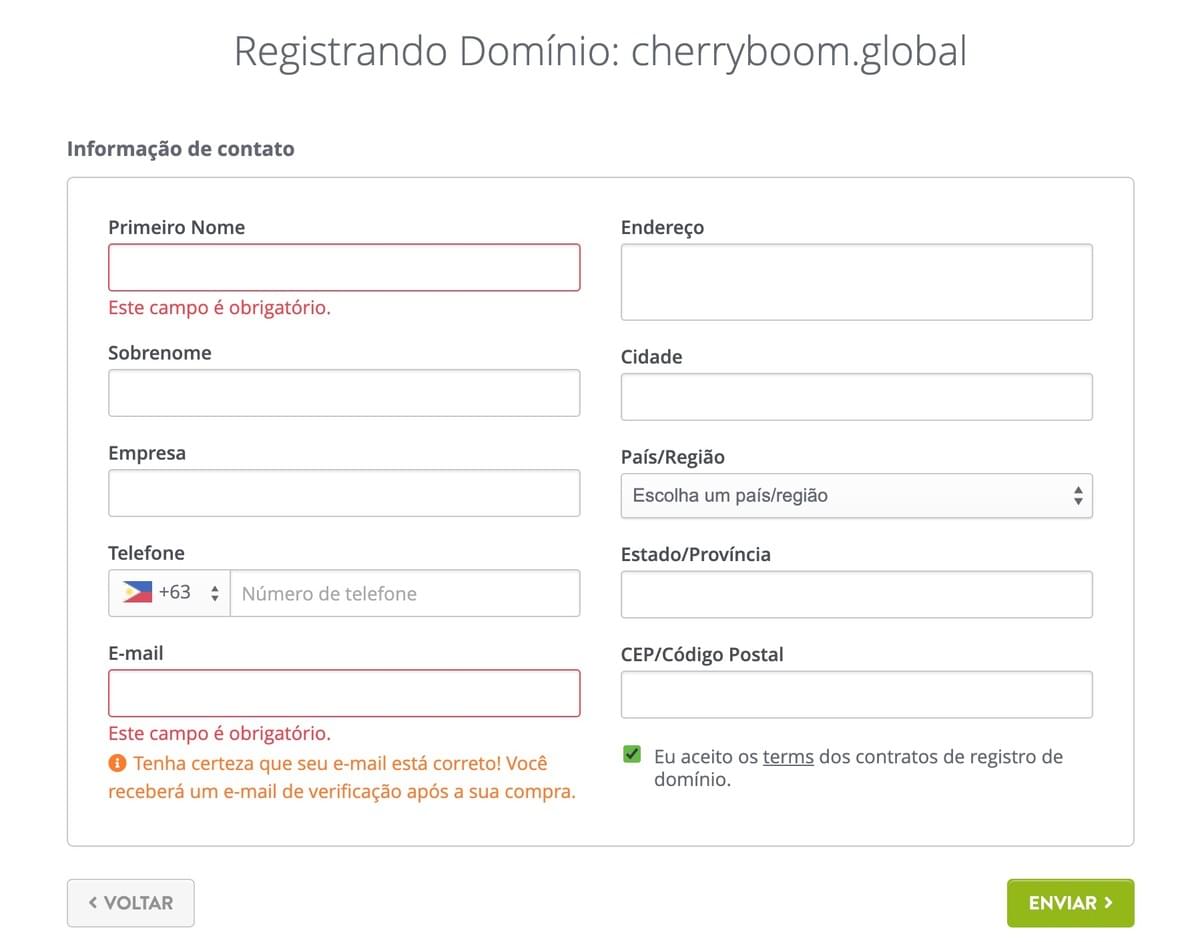
Task: Click VOLTAR to go back
Action: [130, 903]
